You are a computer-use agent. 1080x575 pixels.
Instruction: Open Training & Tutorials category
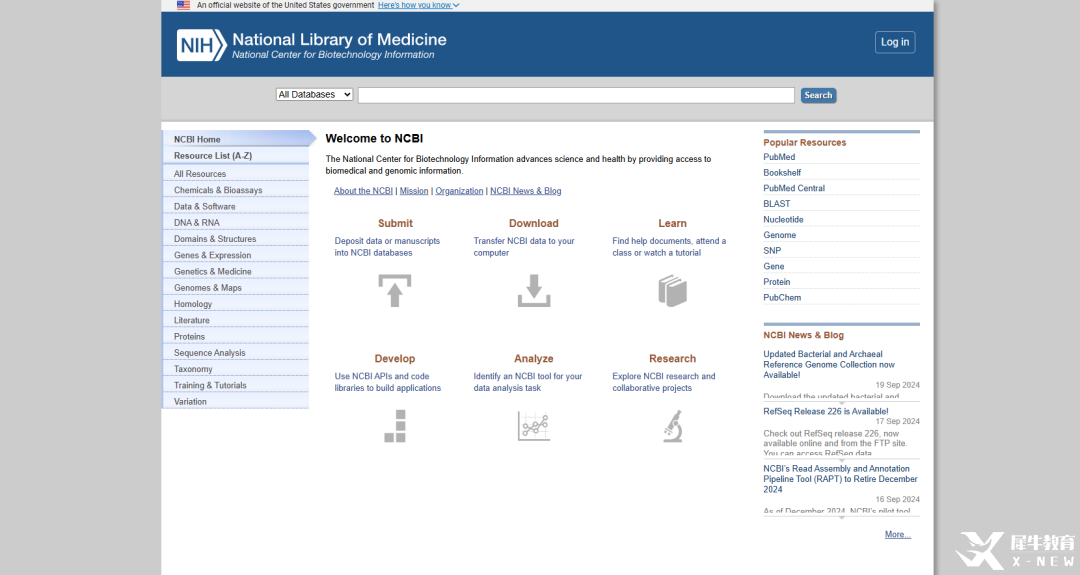[x=236, y=386]
